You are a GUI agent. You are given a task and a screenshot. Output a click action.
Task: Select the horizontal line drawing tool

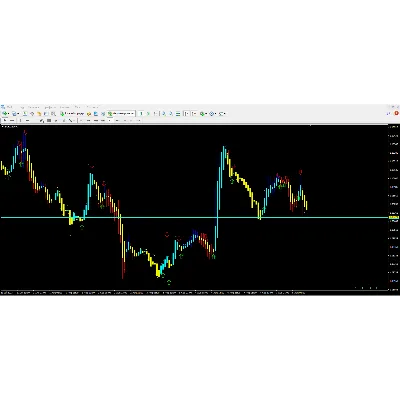[x=27, y=120]
